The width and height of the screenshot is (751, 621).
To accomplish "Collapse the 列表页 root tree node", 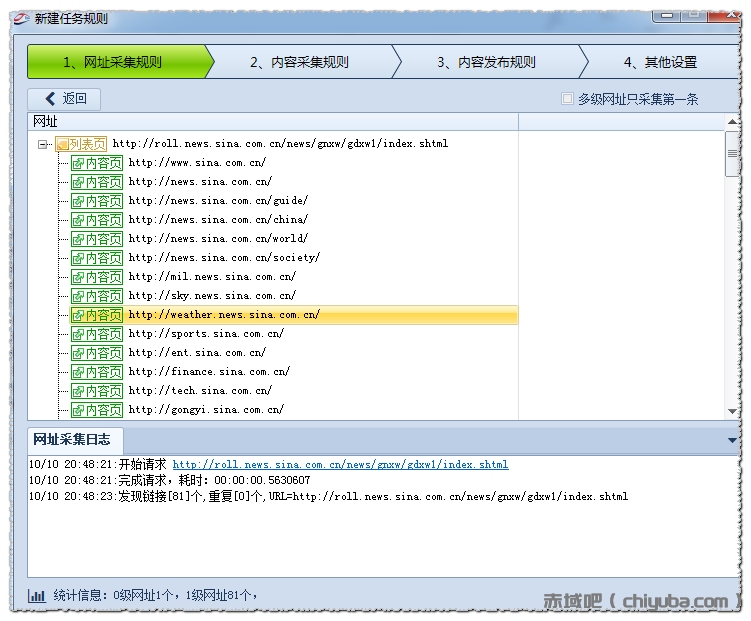I will point(43,144).
